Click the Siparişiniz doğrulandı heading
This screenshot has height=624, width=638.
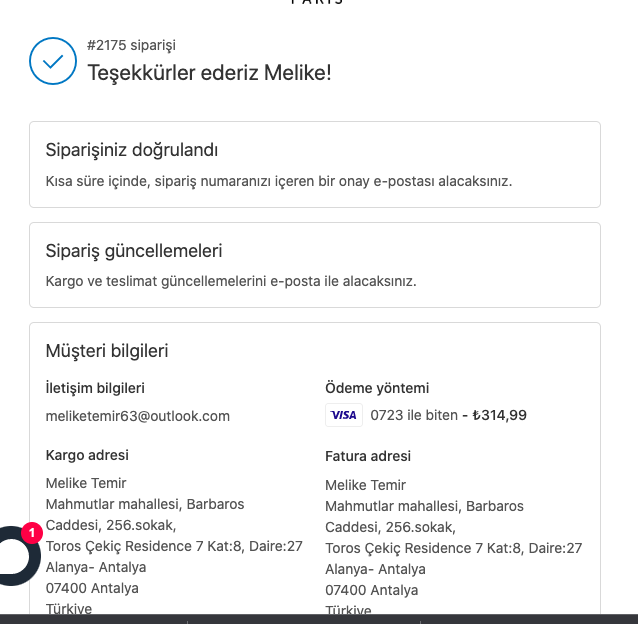(132, 150)
